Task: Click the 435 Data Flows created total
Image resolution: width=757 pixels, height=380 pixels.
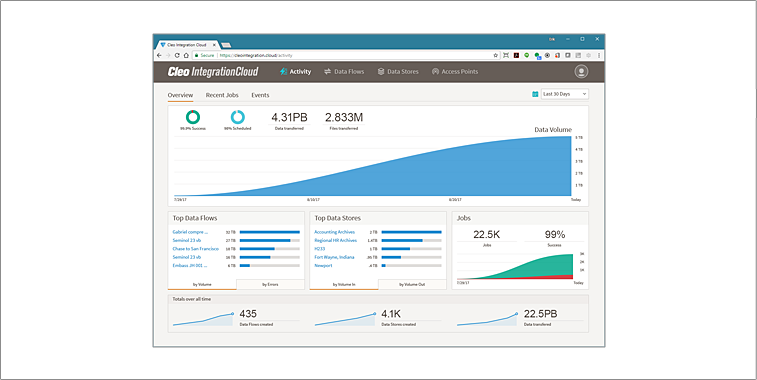Action: (248, 314)
